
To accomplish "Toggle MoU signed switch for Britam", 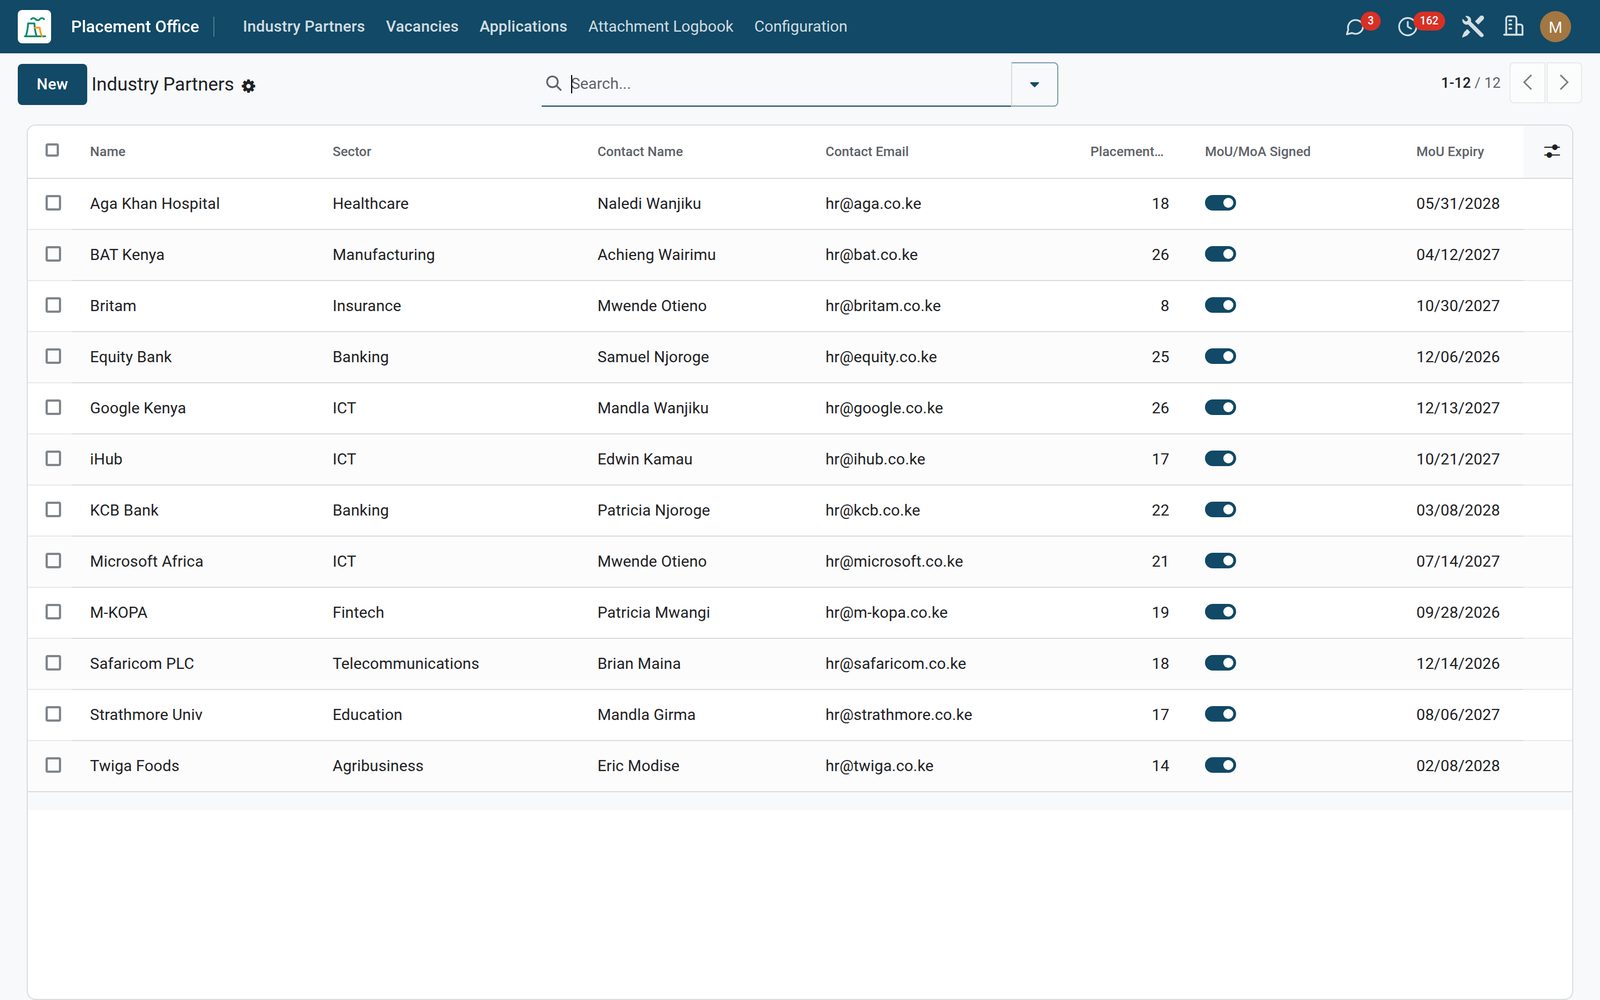I will pyautogui.click(x=1220, y=305).
